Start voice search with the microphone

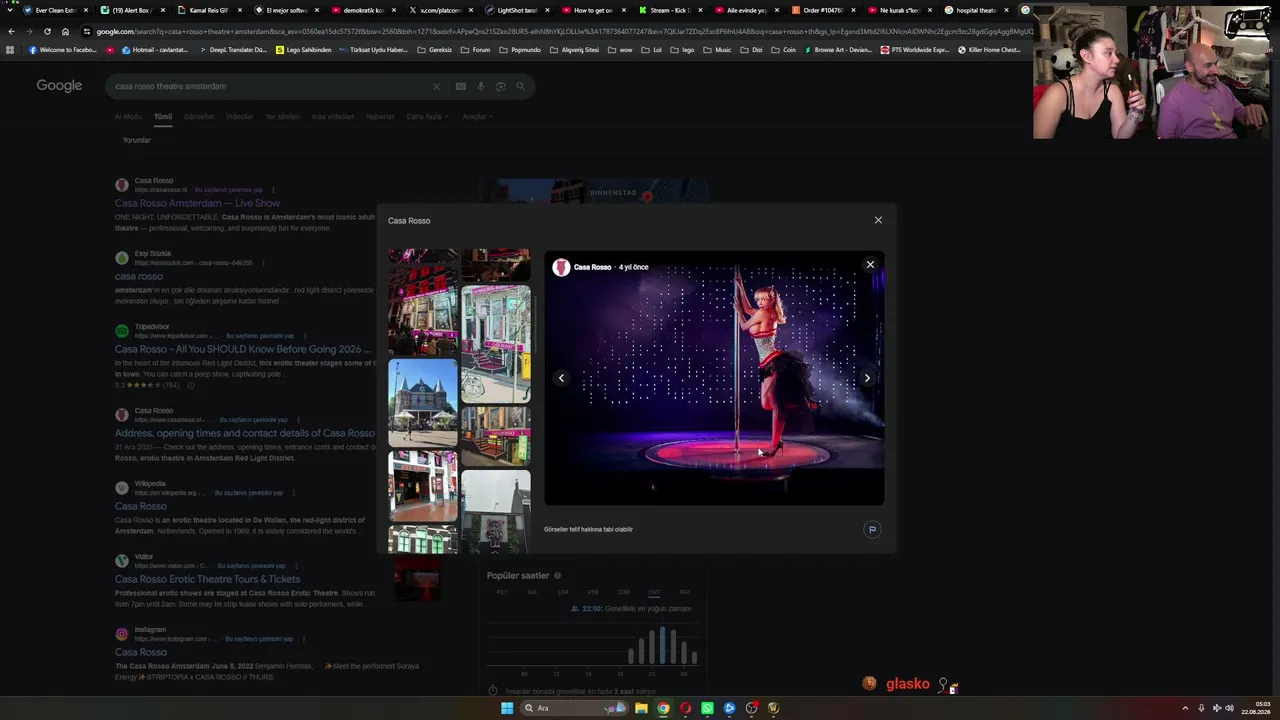click(481, 86)
